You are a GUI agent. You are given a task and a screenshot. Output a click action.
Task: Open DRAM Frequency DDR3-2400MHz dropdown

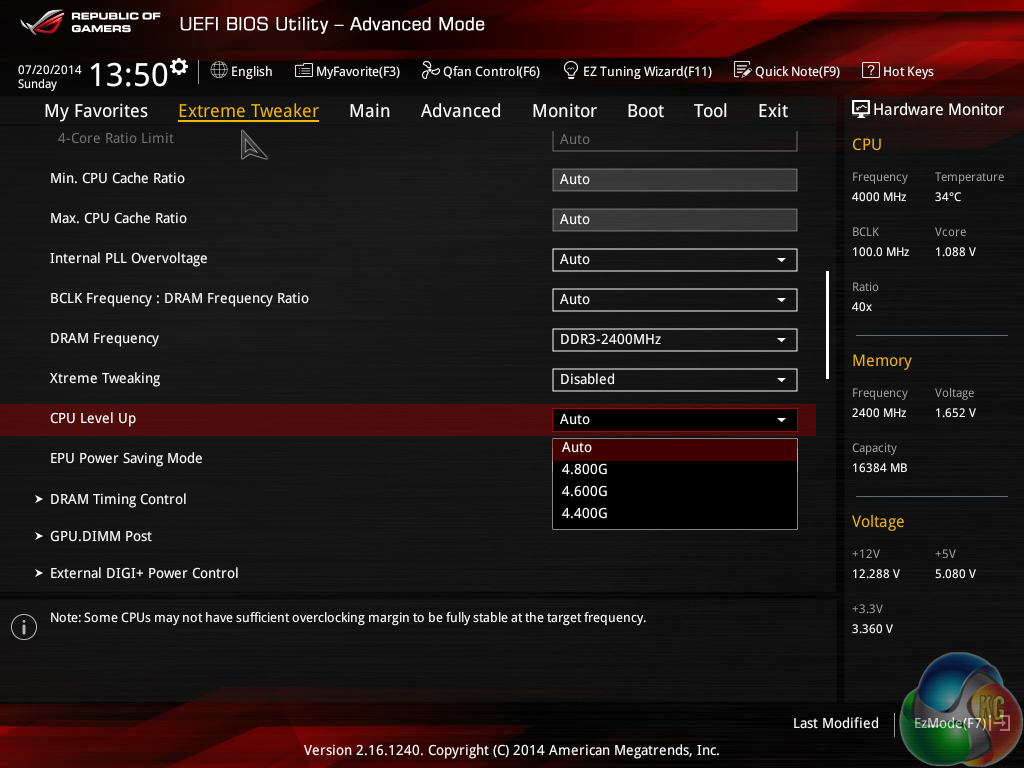[x=675, y=340]
